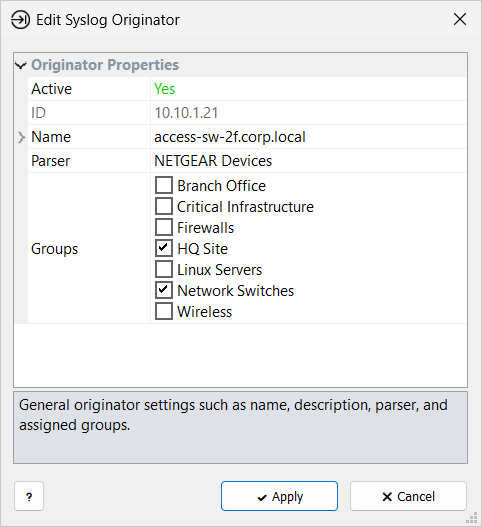This screenshot has width=482, height=527.
Task: Click the general originator settings description
Action: pos(233,415)
